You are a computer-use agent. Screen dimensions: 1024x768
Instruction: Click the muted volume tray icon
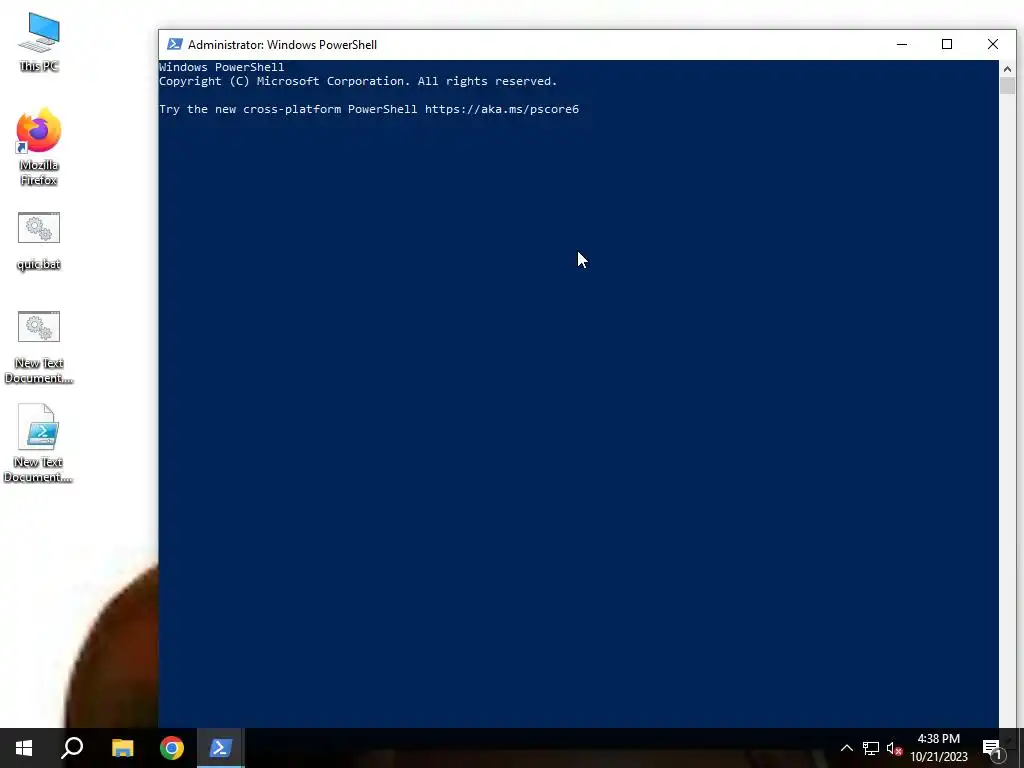[x=894, y=748]
